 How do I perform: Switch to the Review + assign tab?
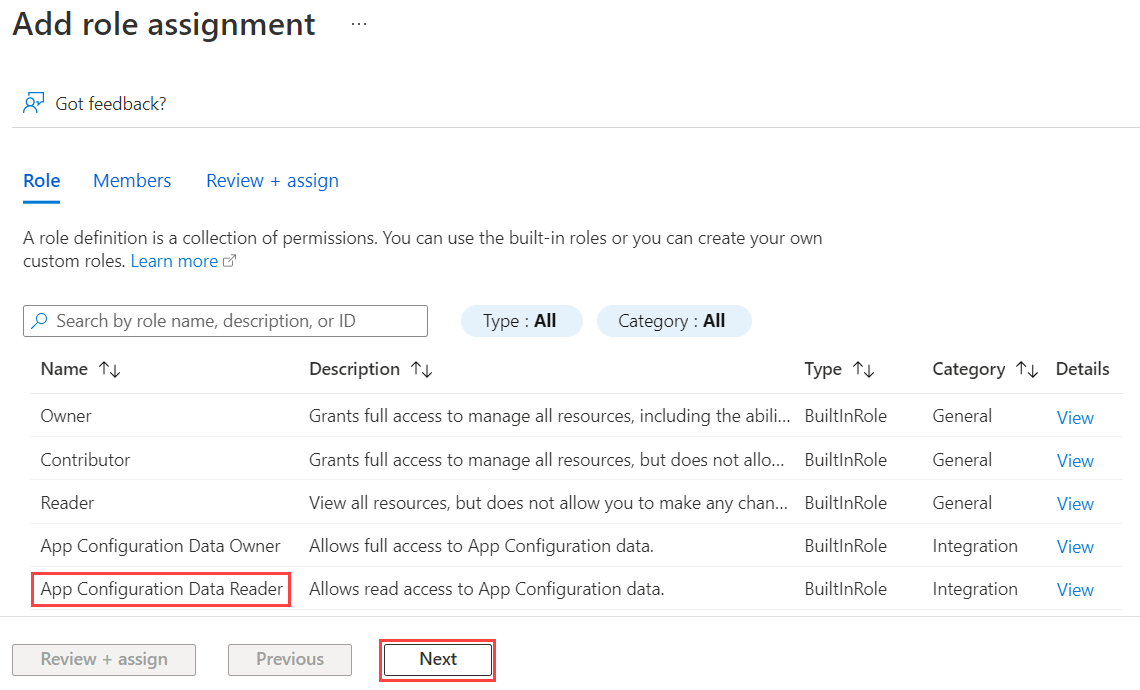(x=271, y=180)
